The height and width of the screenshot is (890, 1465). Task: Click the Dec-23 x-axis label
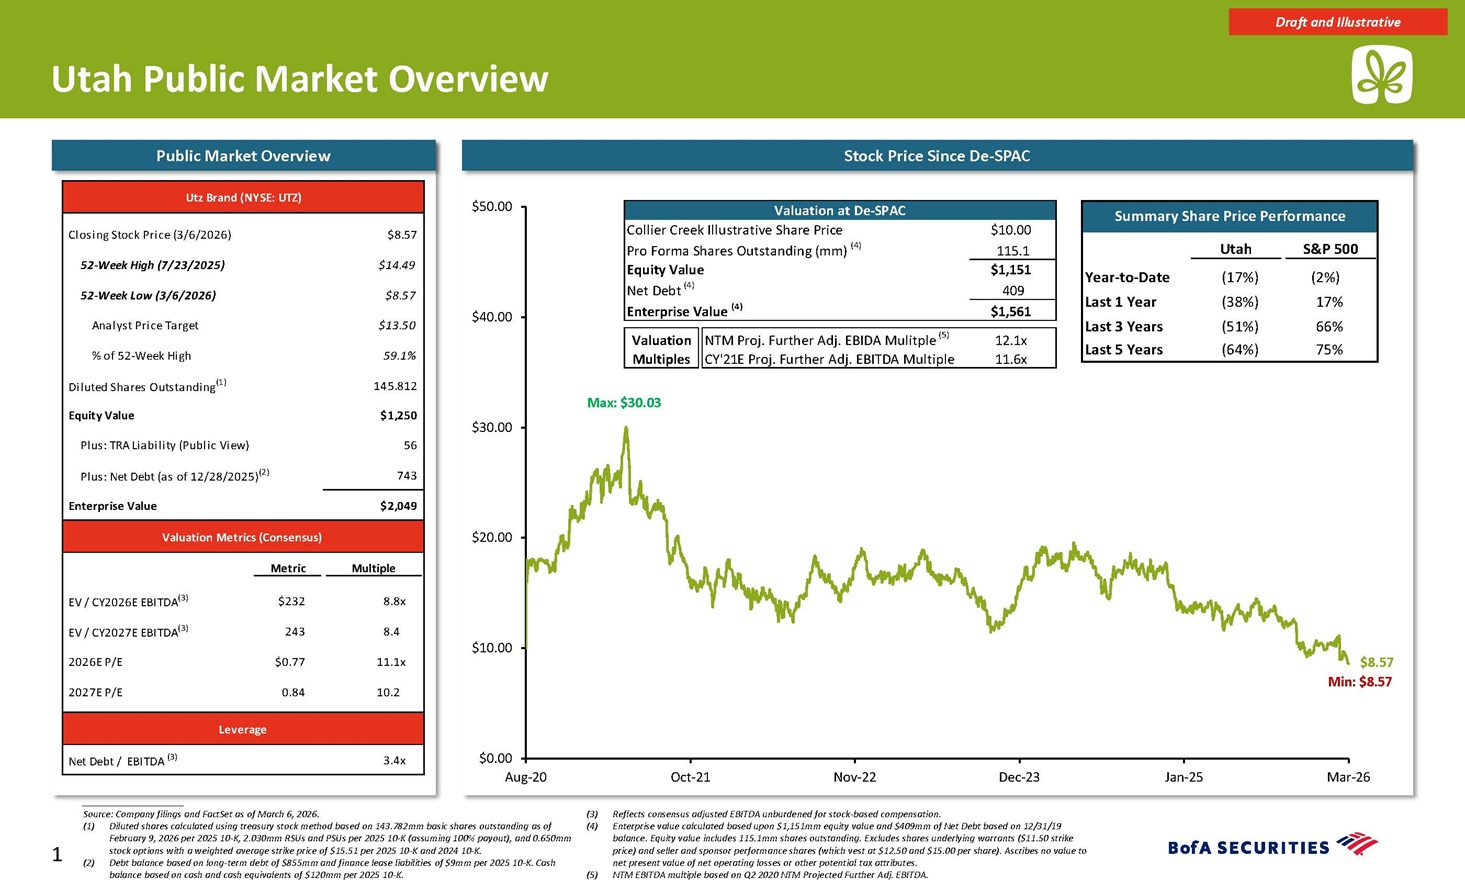click(x=1019, y=777)
